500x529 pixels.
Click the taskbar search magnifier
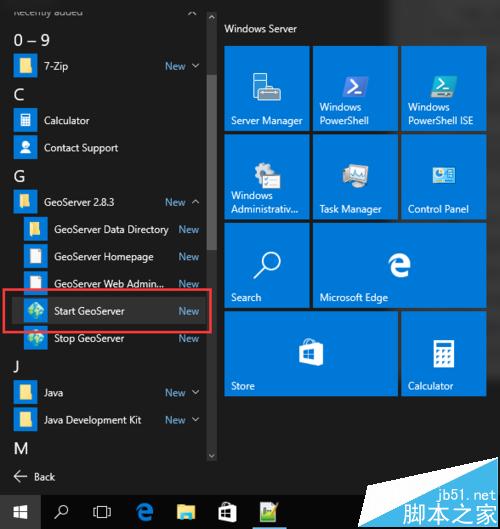(61, 512)
